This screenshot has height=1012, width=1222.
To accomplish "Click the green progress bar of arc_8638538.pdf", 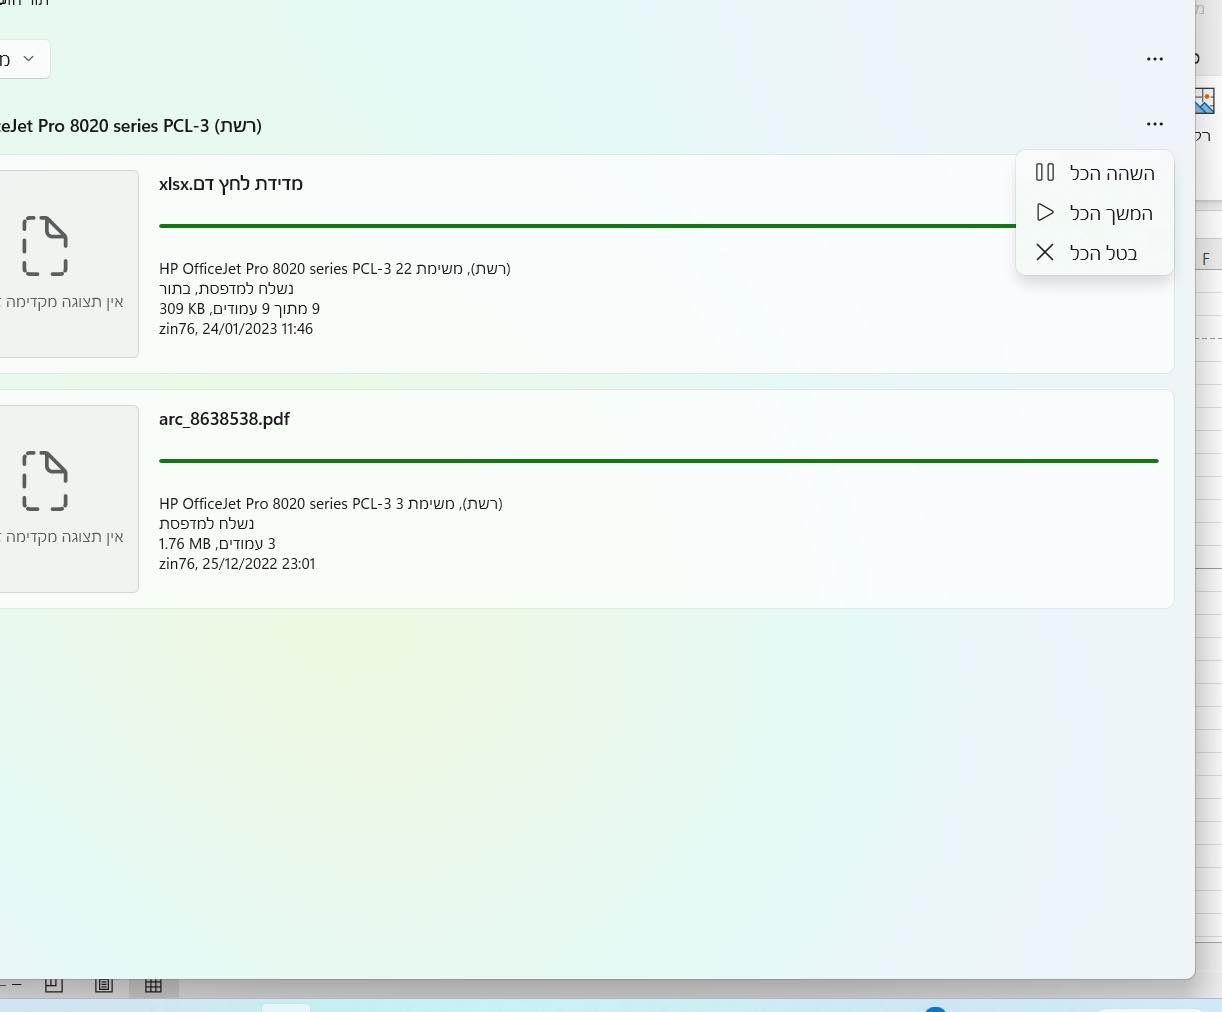I will point(658,461).
